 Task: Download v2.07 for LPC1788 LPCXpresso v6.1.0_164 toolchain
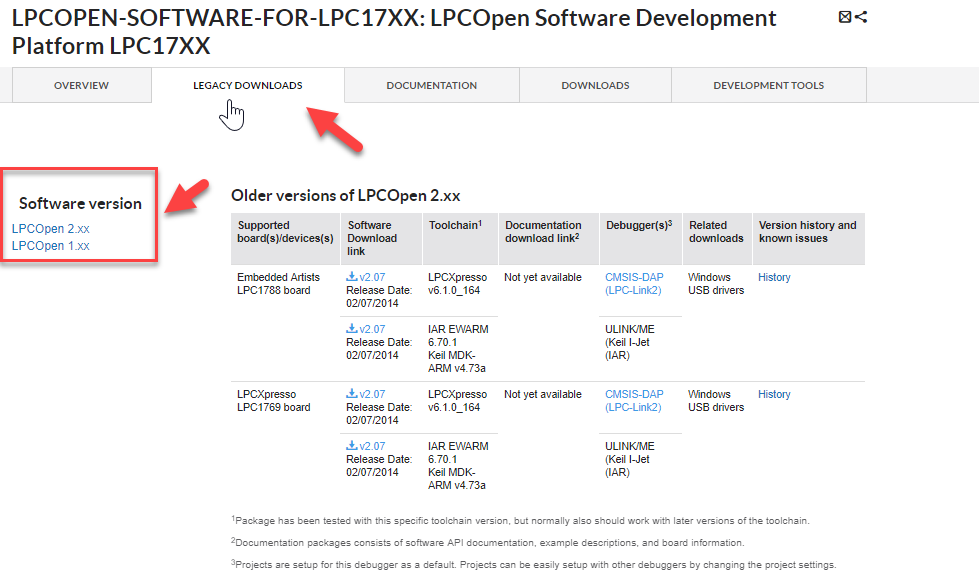point(366,277)
